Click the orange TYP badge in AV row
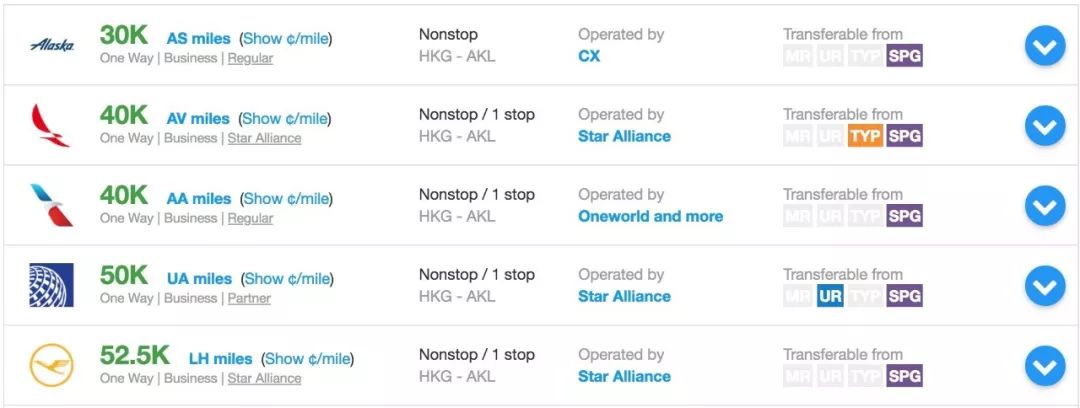Screen dimensions: 1080x408 click(866, 136)
